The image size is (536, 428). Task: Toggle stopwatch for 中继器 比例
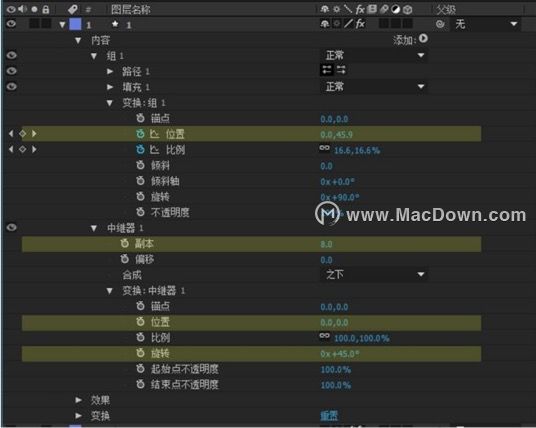click(140, 337)
